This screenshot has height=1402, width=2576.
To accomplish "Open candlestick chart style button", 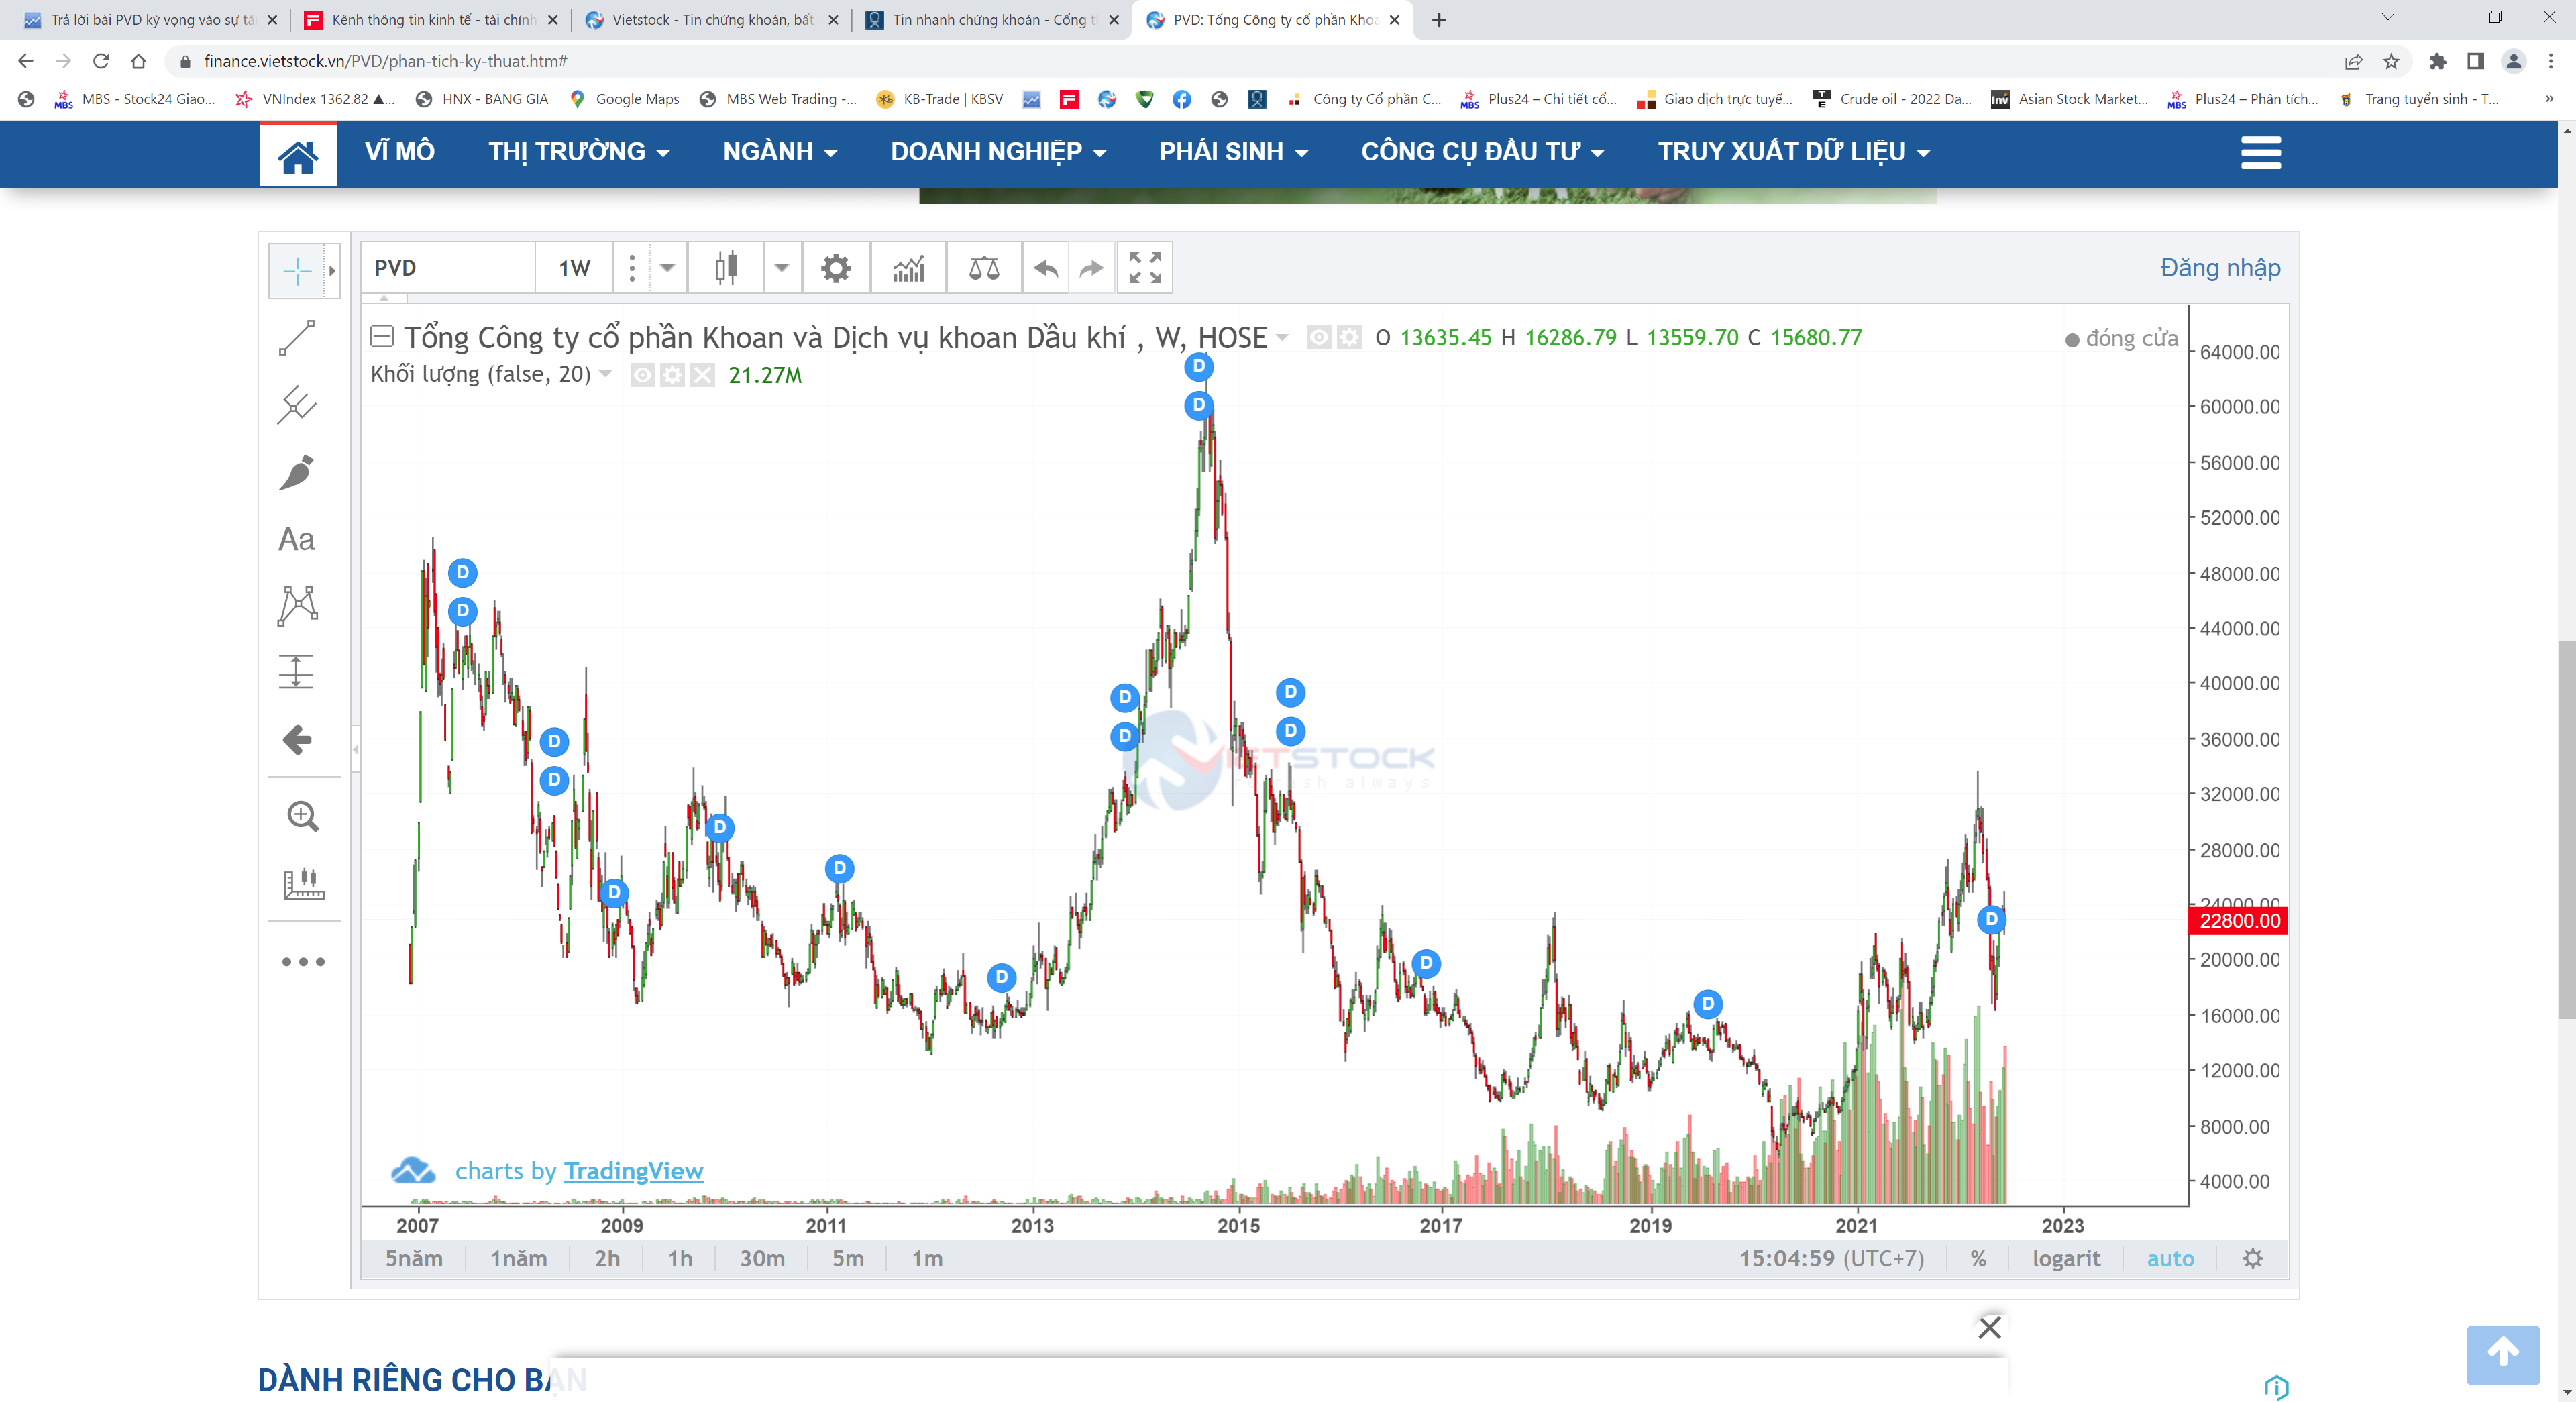I will 726,268.
